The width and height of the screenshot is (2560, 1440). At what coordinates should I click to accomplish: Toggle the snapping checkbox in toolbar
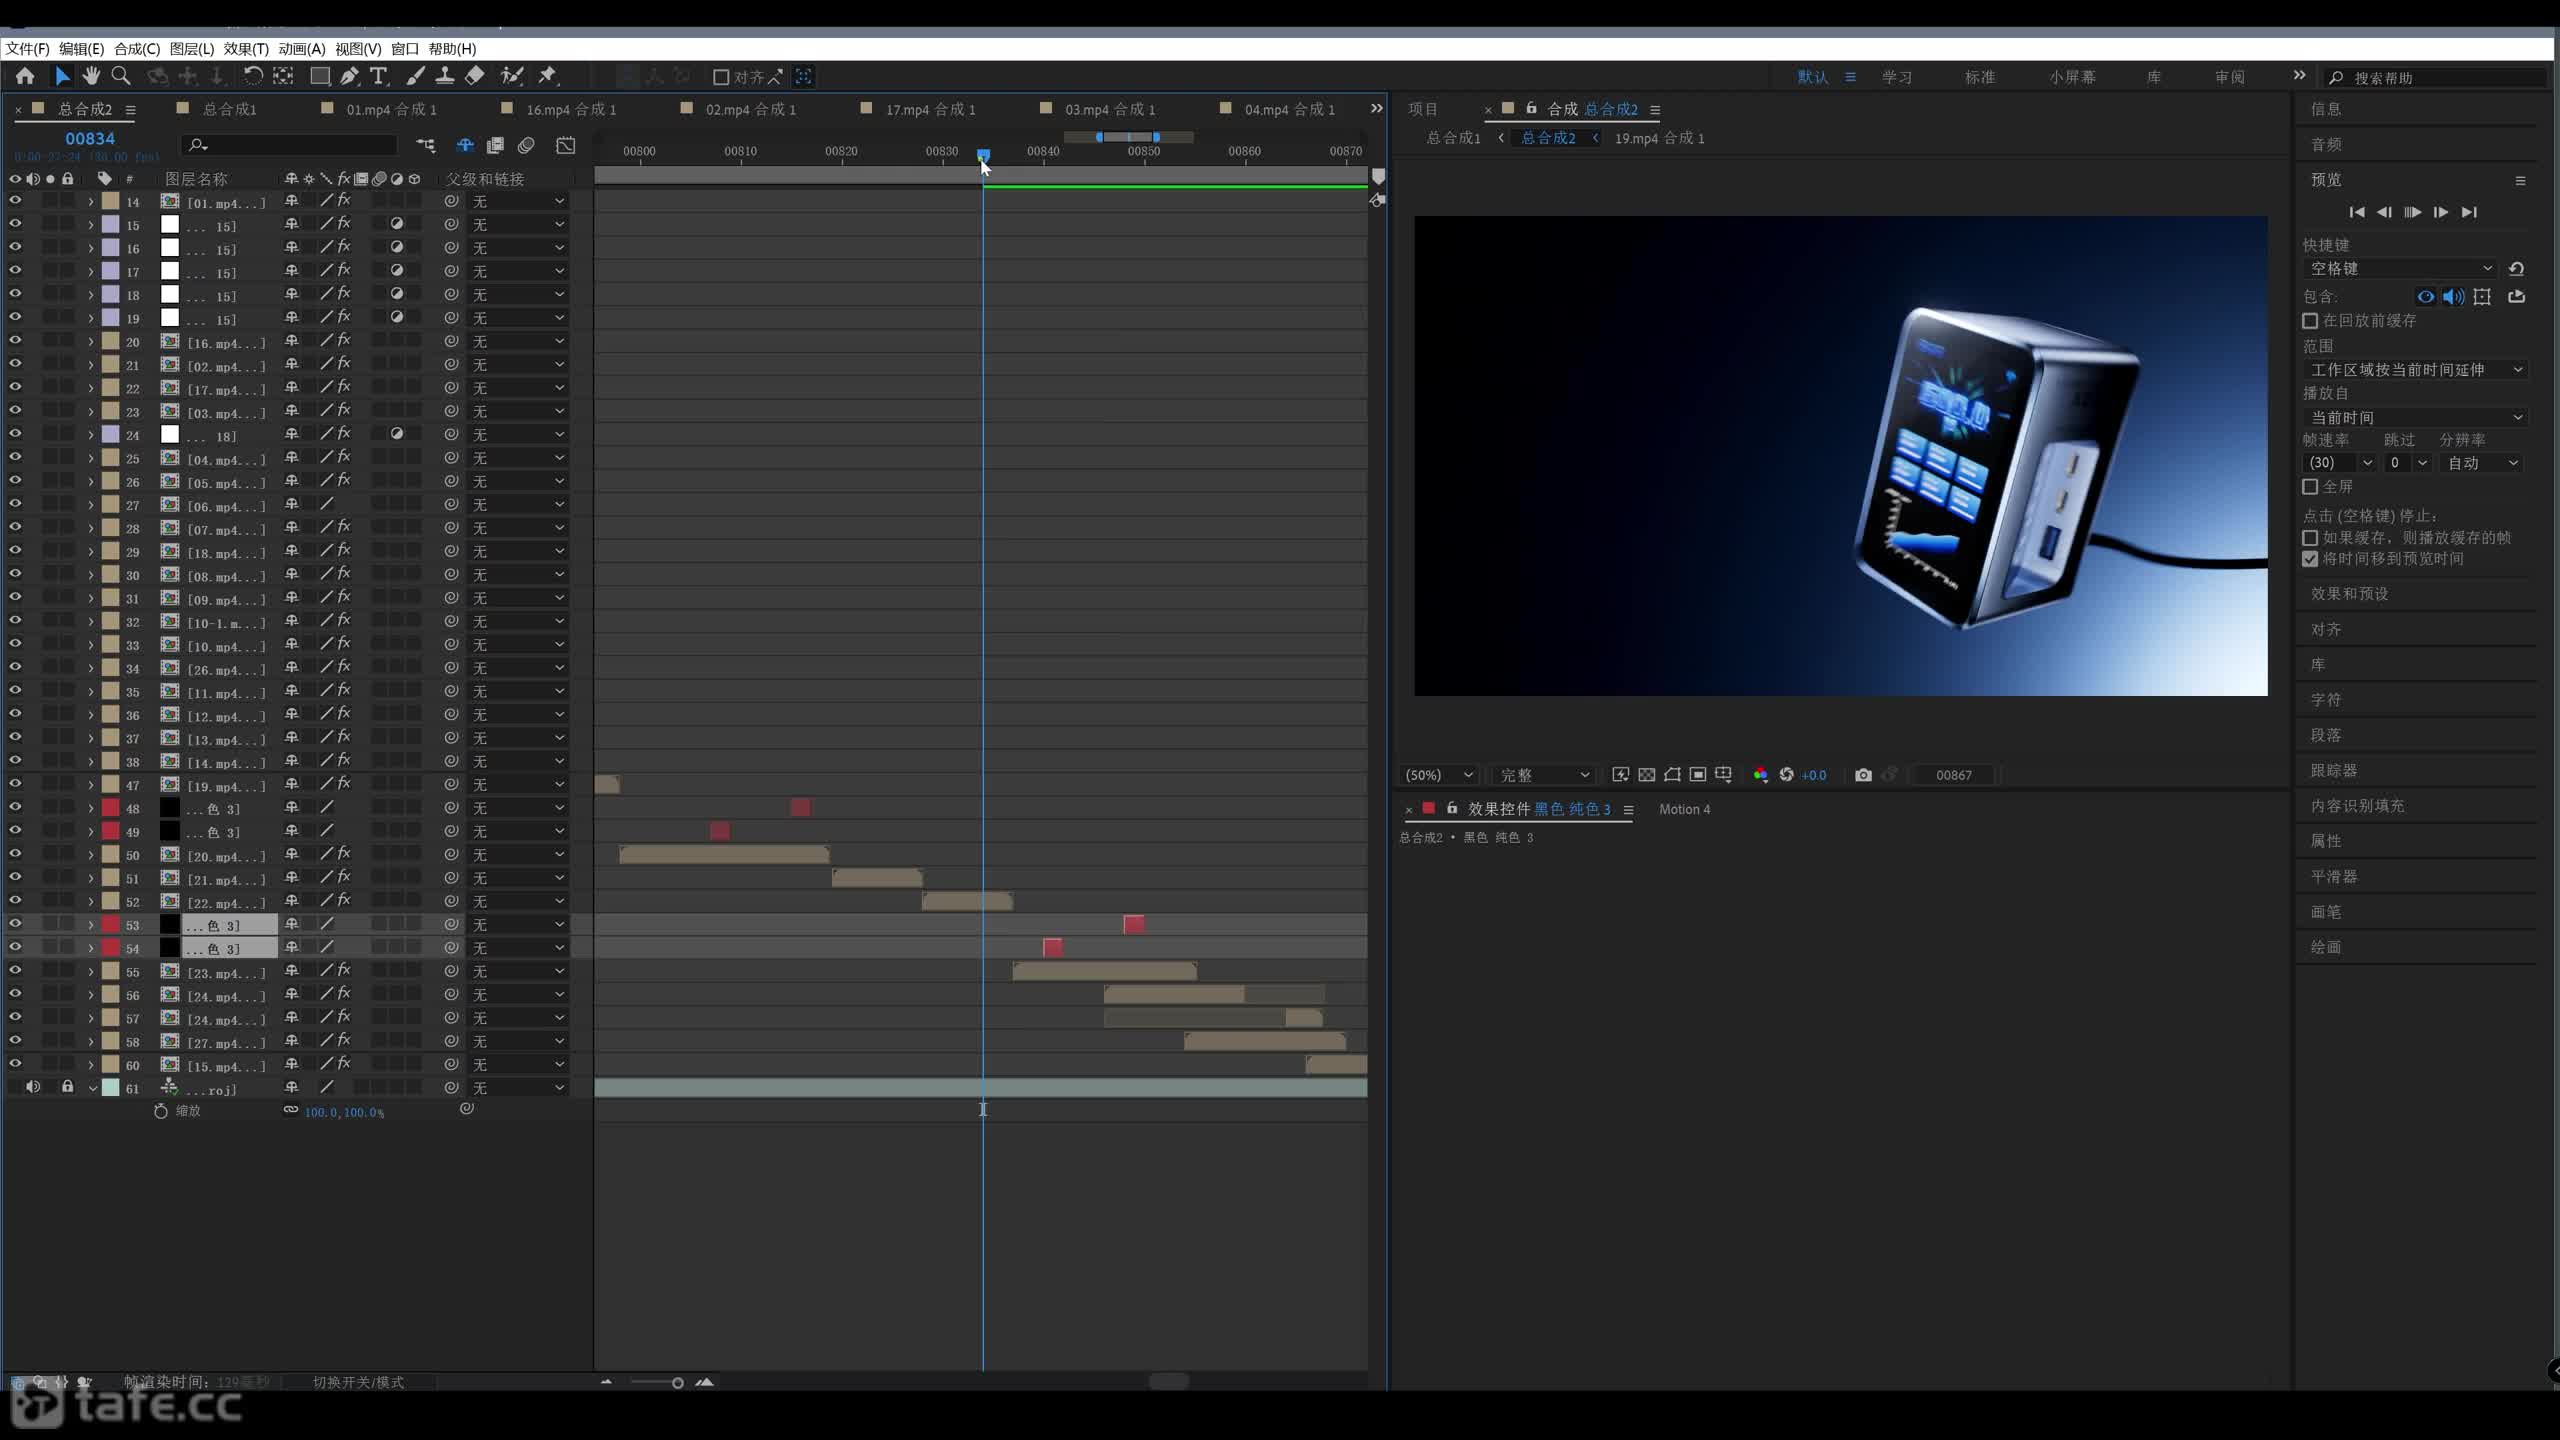(x=720, y=77)
